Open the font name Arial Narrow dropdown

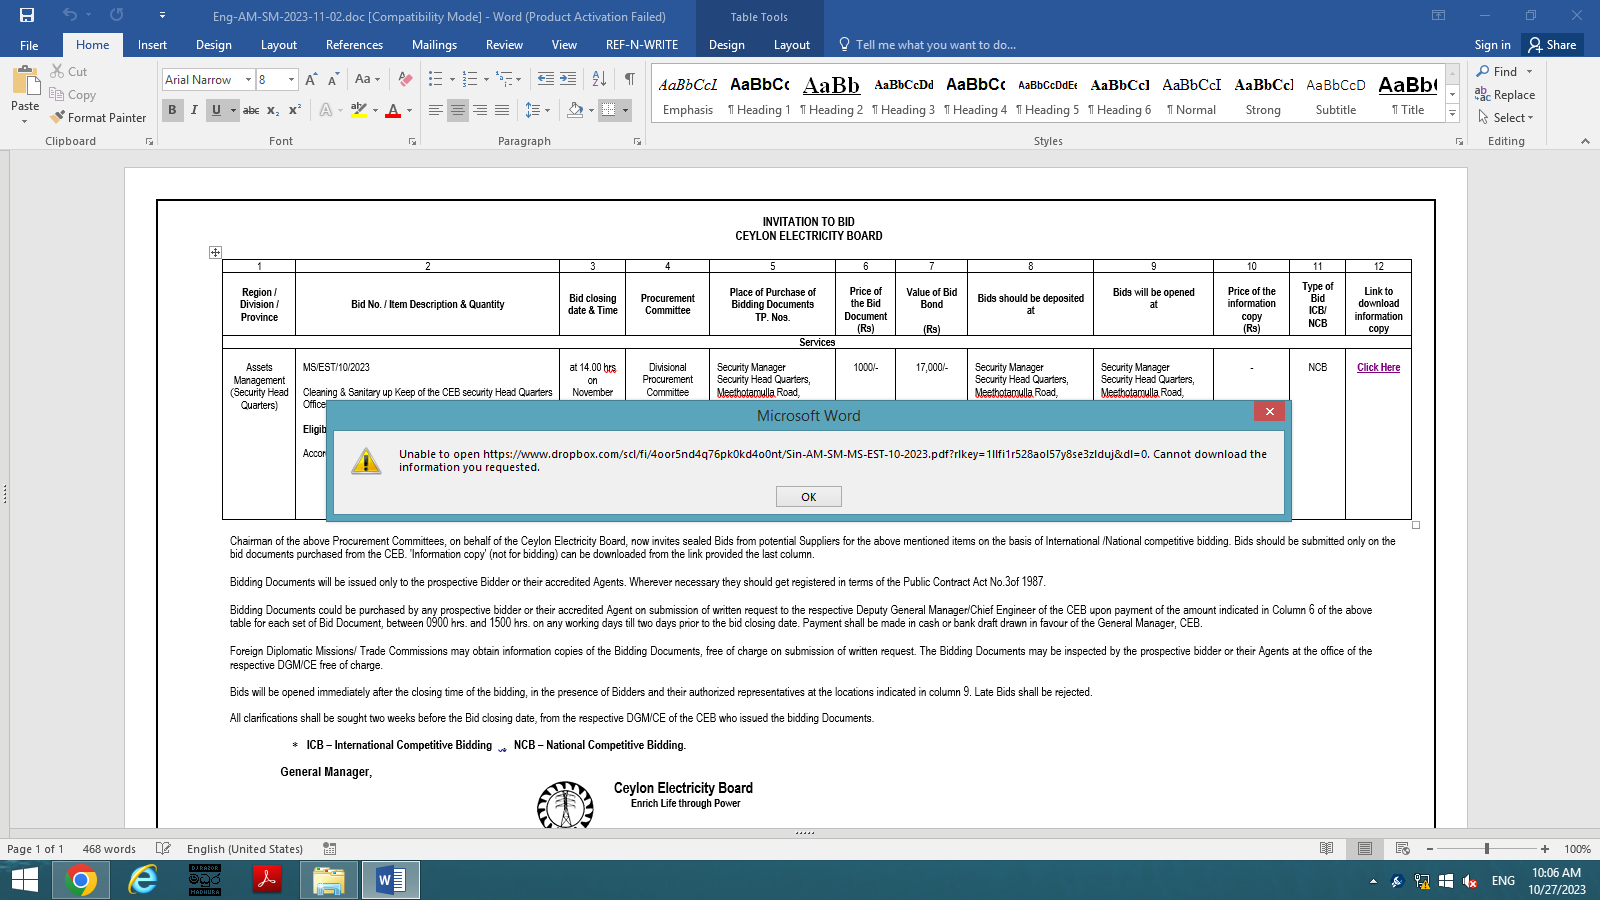point(248,79)
